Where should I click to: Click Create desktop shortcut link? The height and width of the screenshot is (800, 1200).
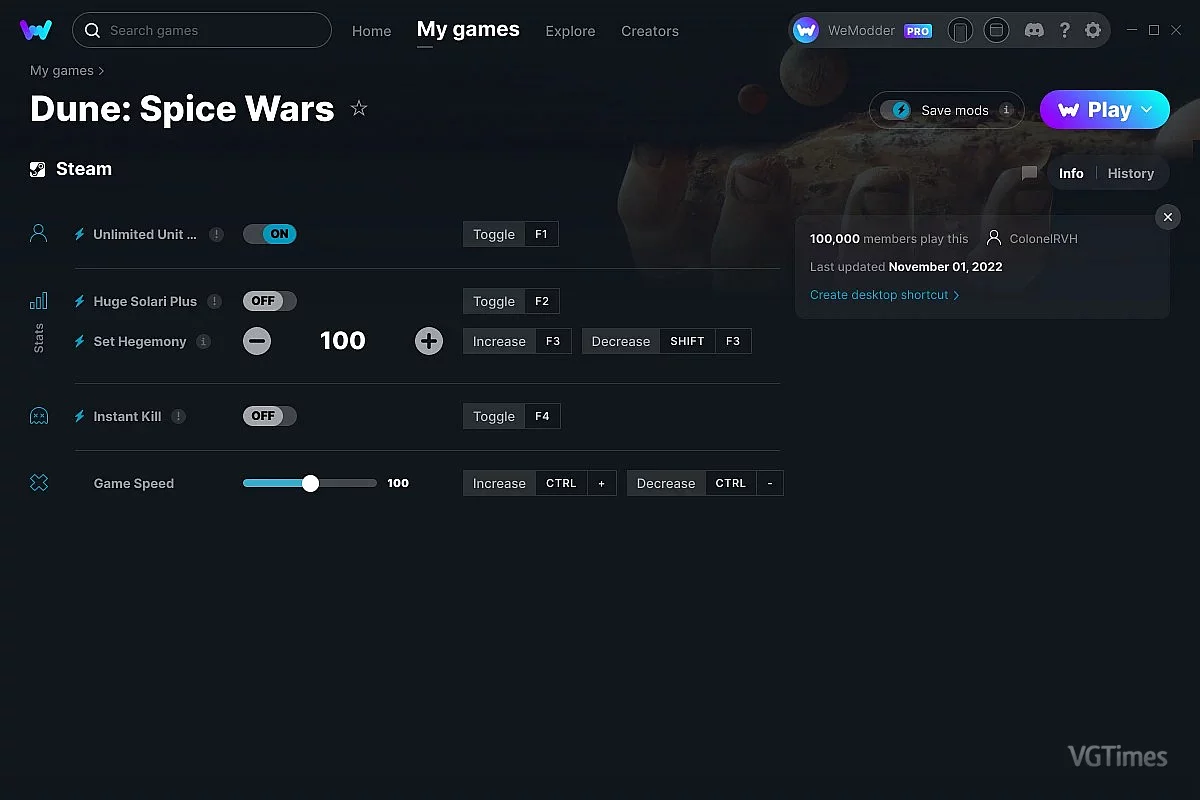[884, 295]
